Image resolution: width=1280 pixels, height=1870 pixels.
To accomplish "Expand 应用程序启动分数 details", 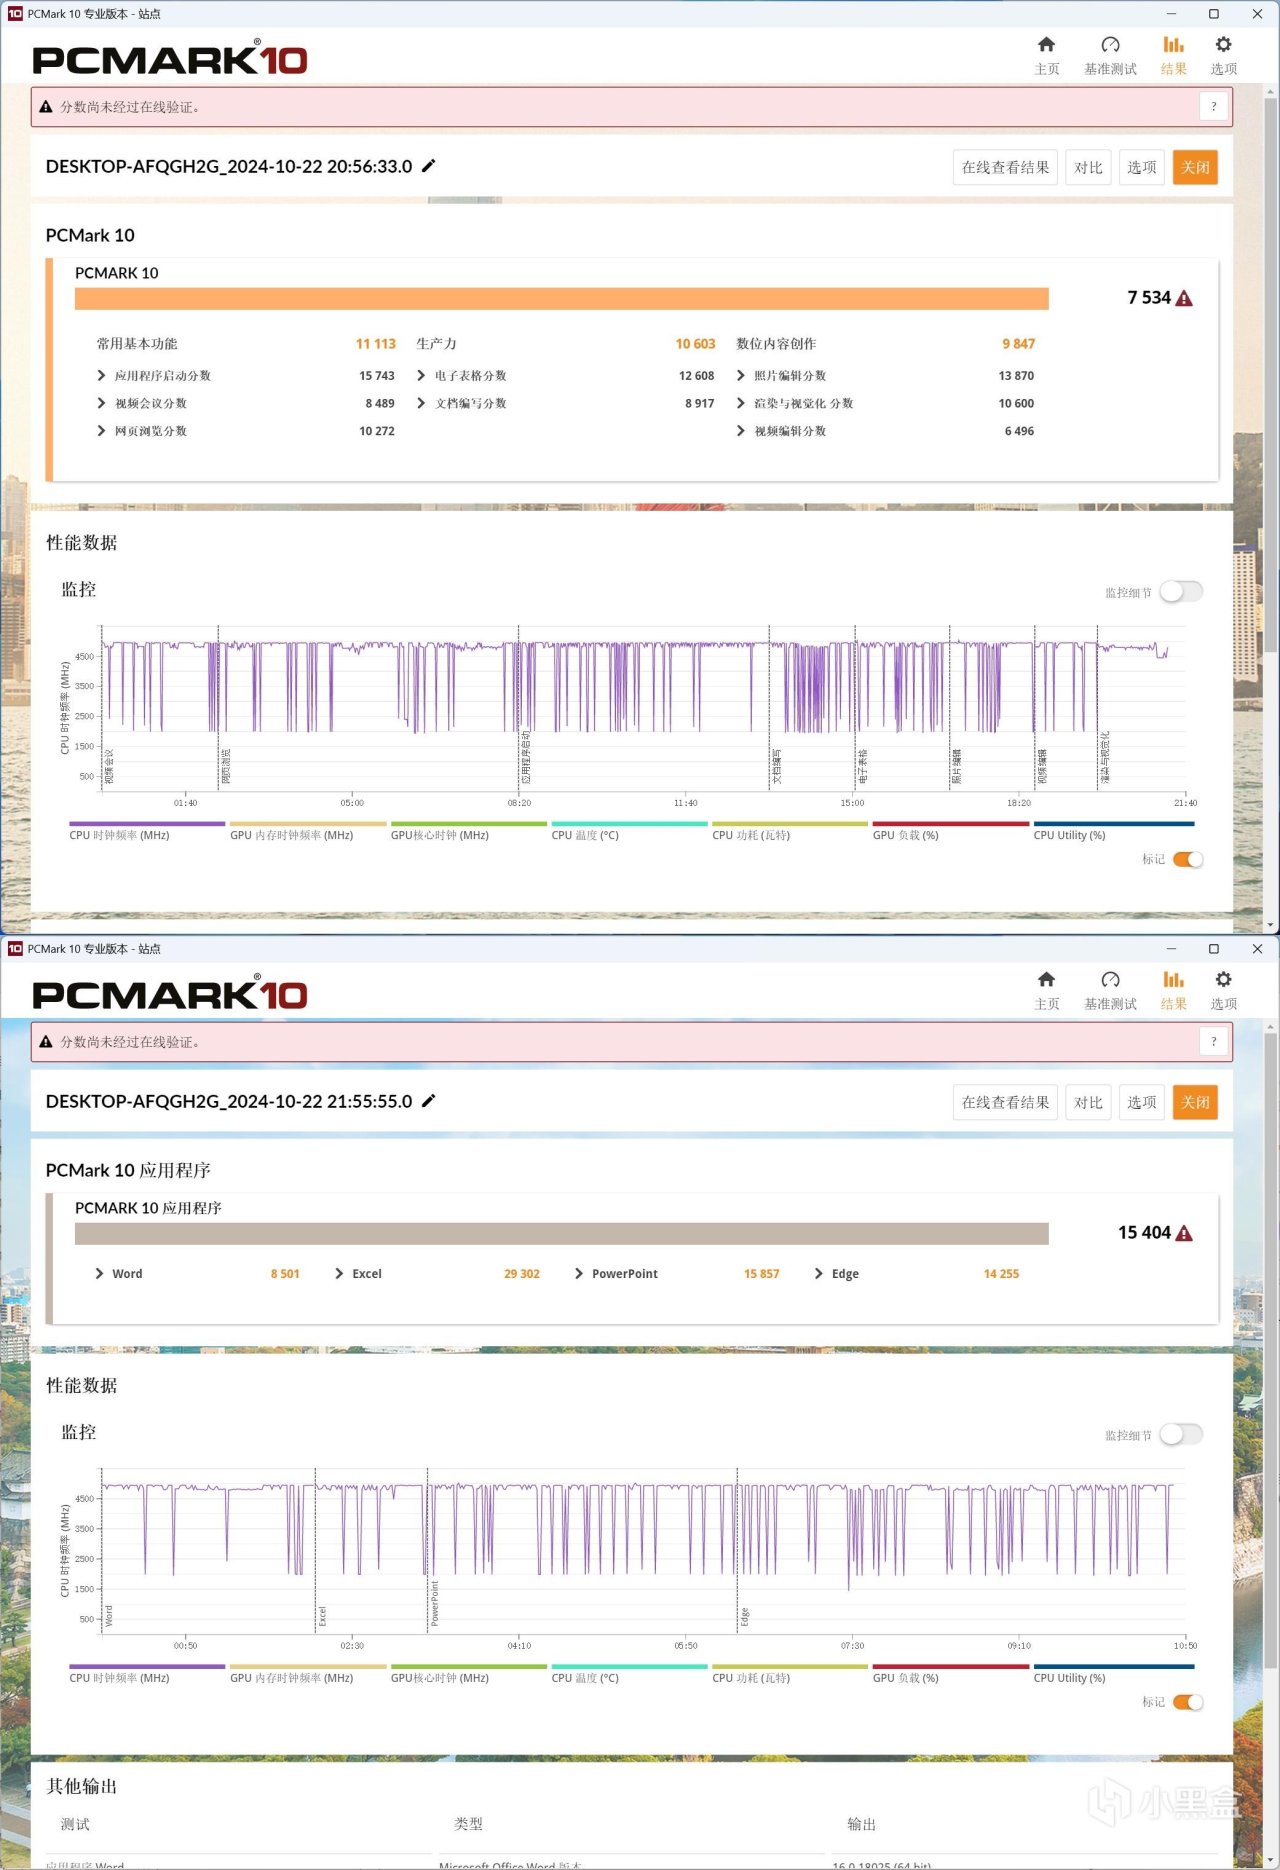I will click(x=101, y=376).
